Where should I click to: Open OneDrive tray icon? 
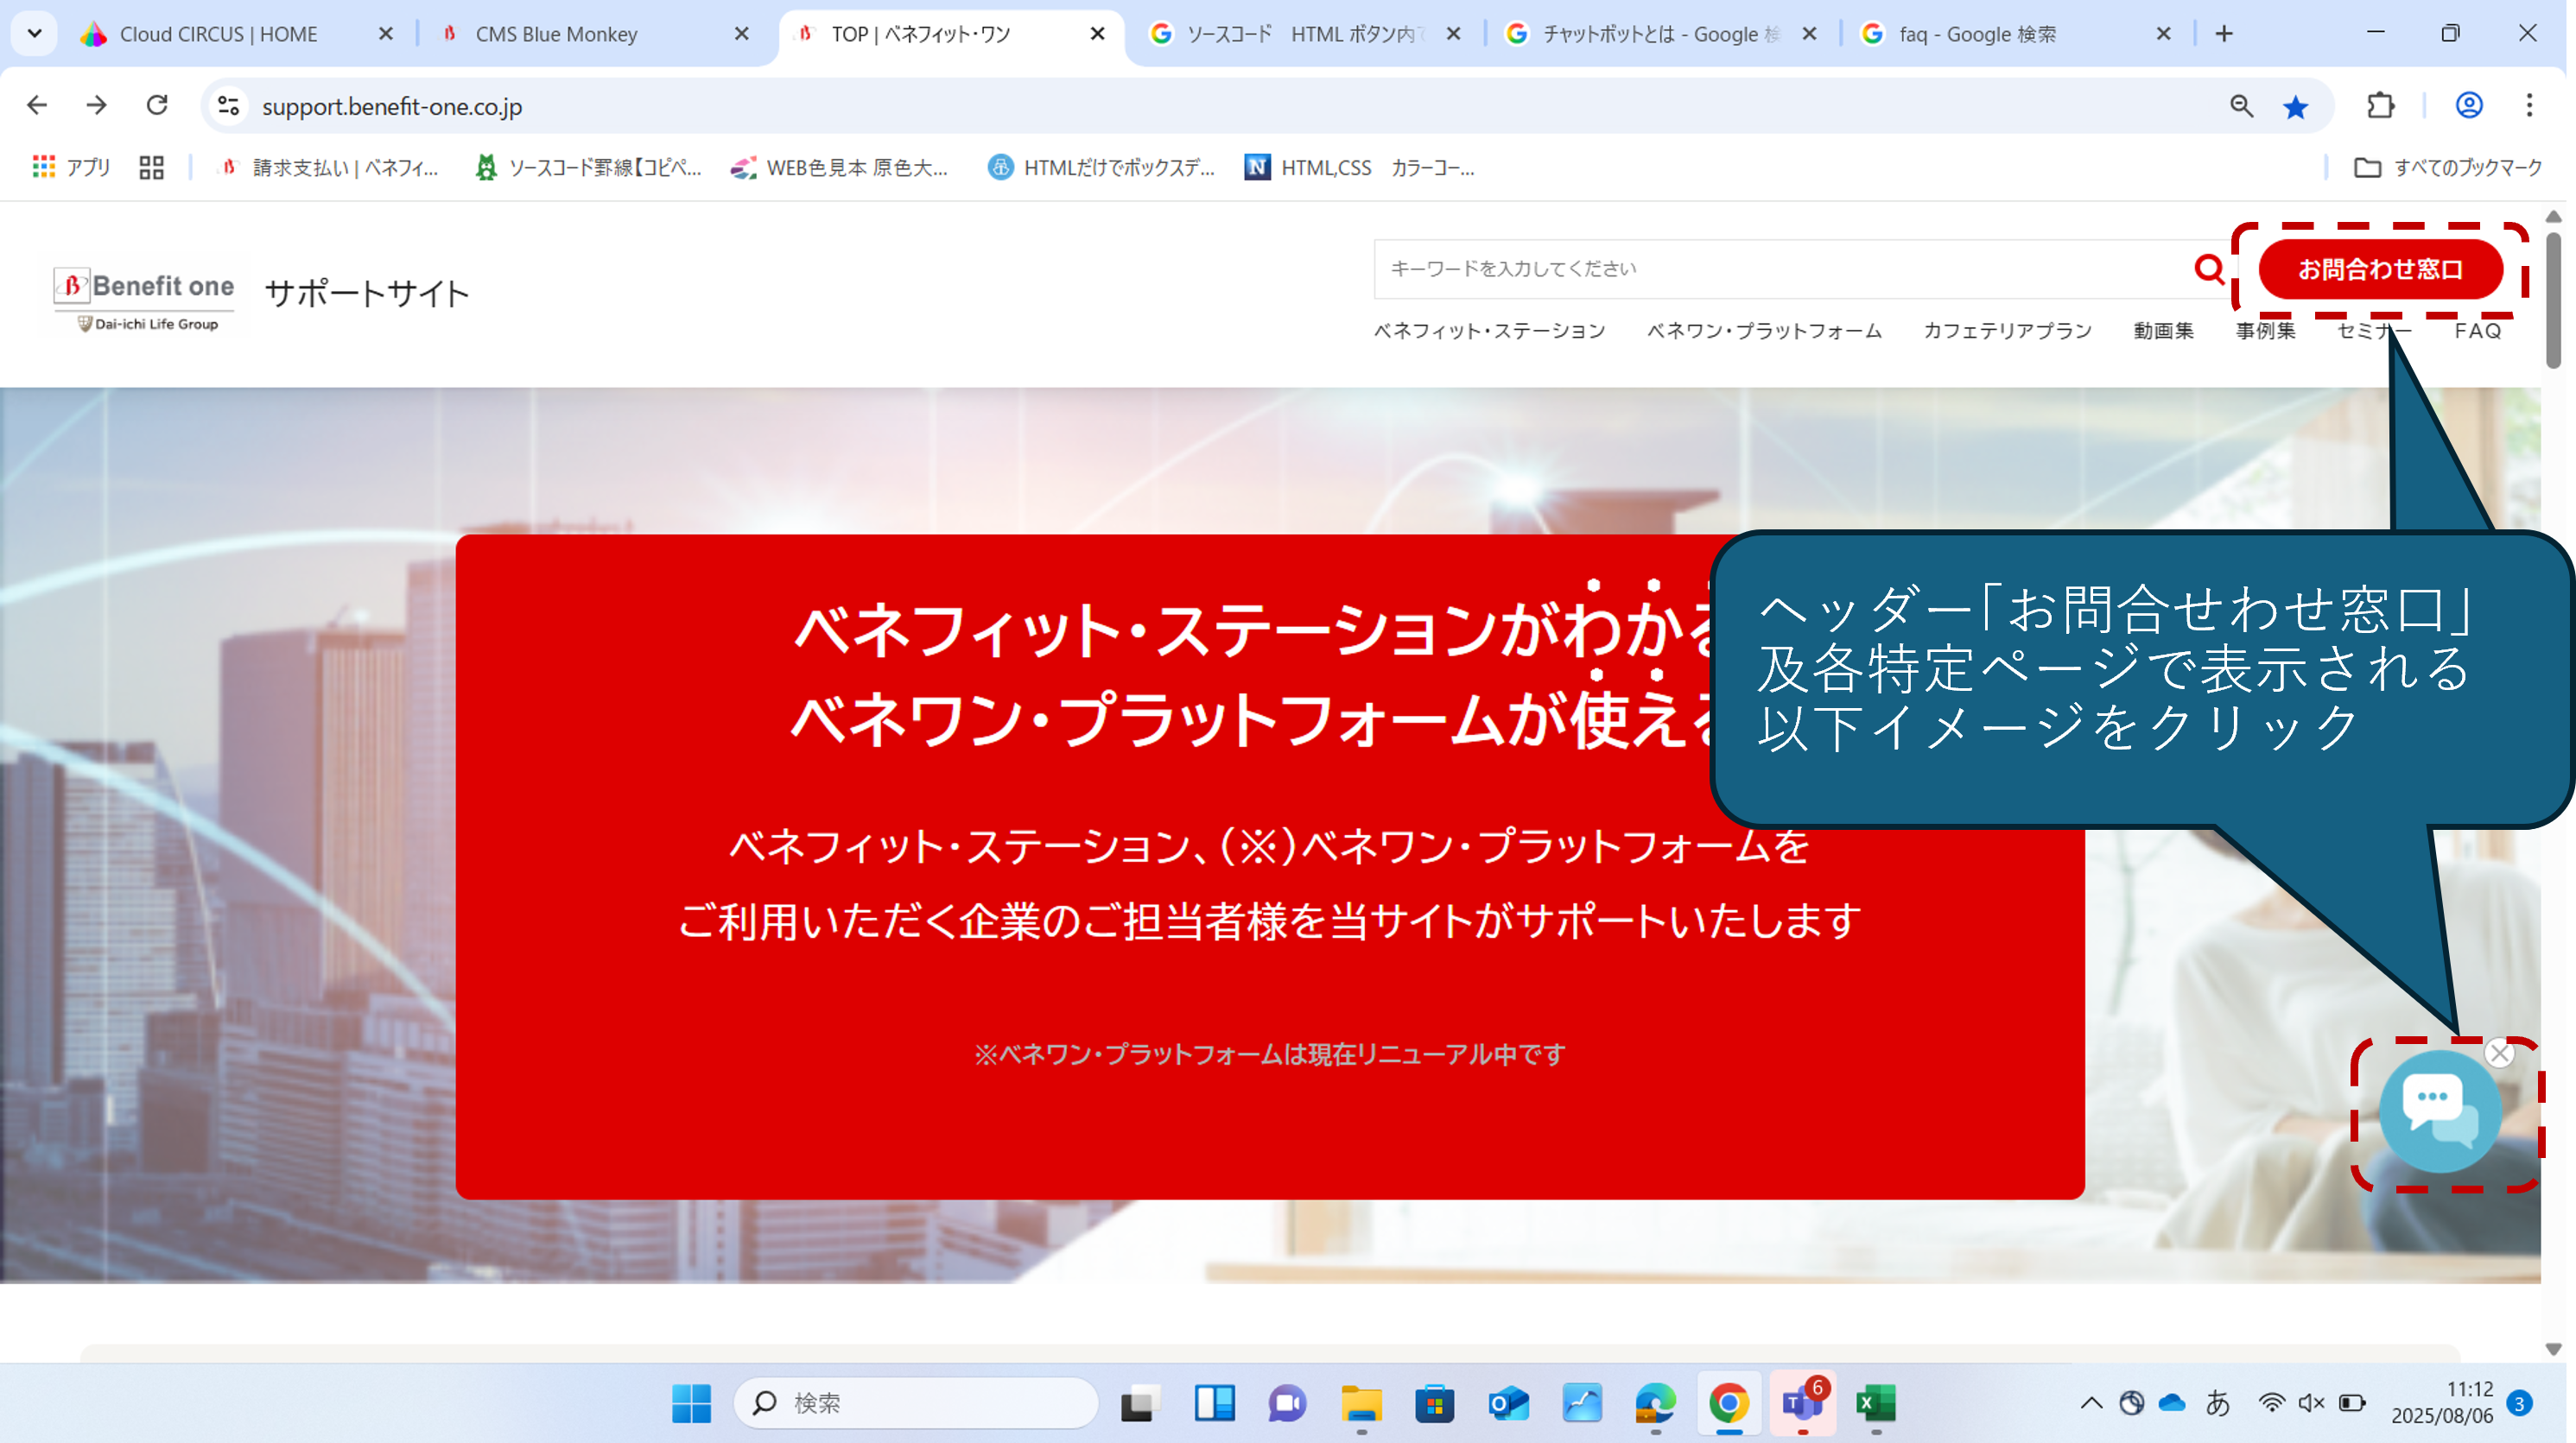(x=2171, y=1403)
